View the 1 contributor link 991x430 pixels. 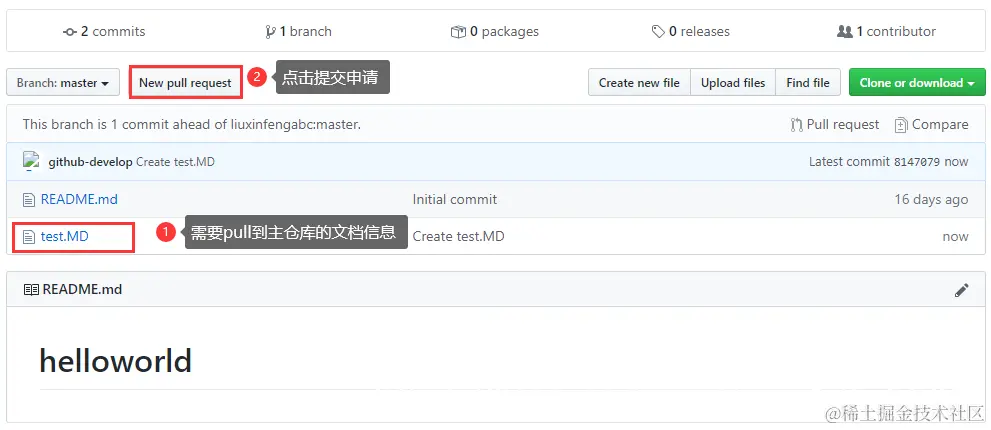coord(886,32)
